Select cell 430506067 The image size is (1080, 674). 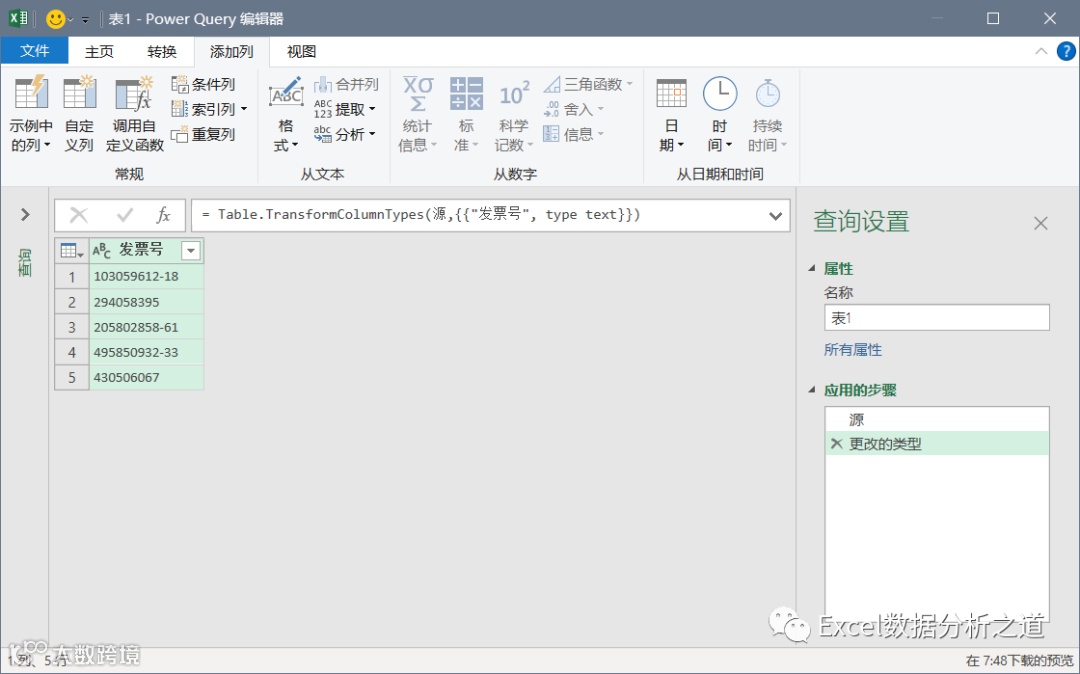(147, 377)
